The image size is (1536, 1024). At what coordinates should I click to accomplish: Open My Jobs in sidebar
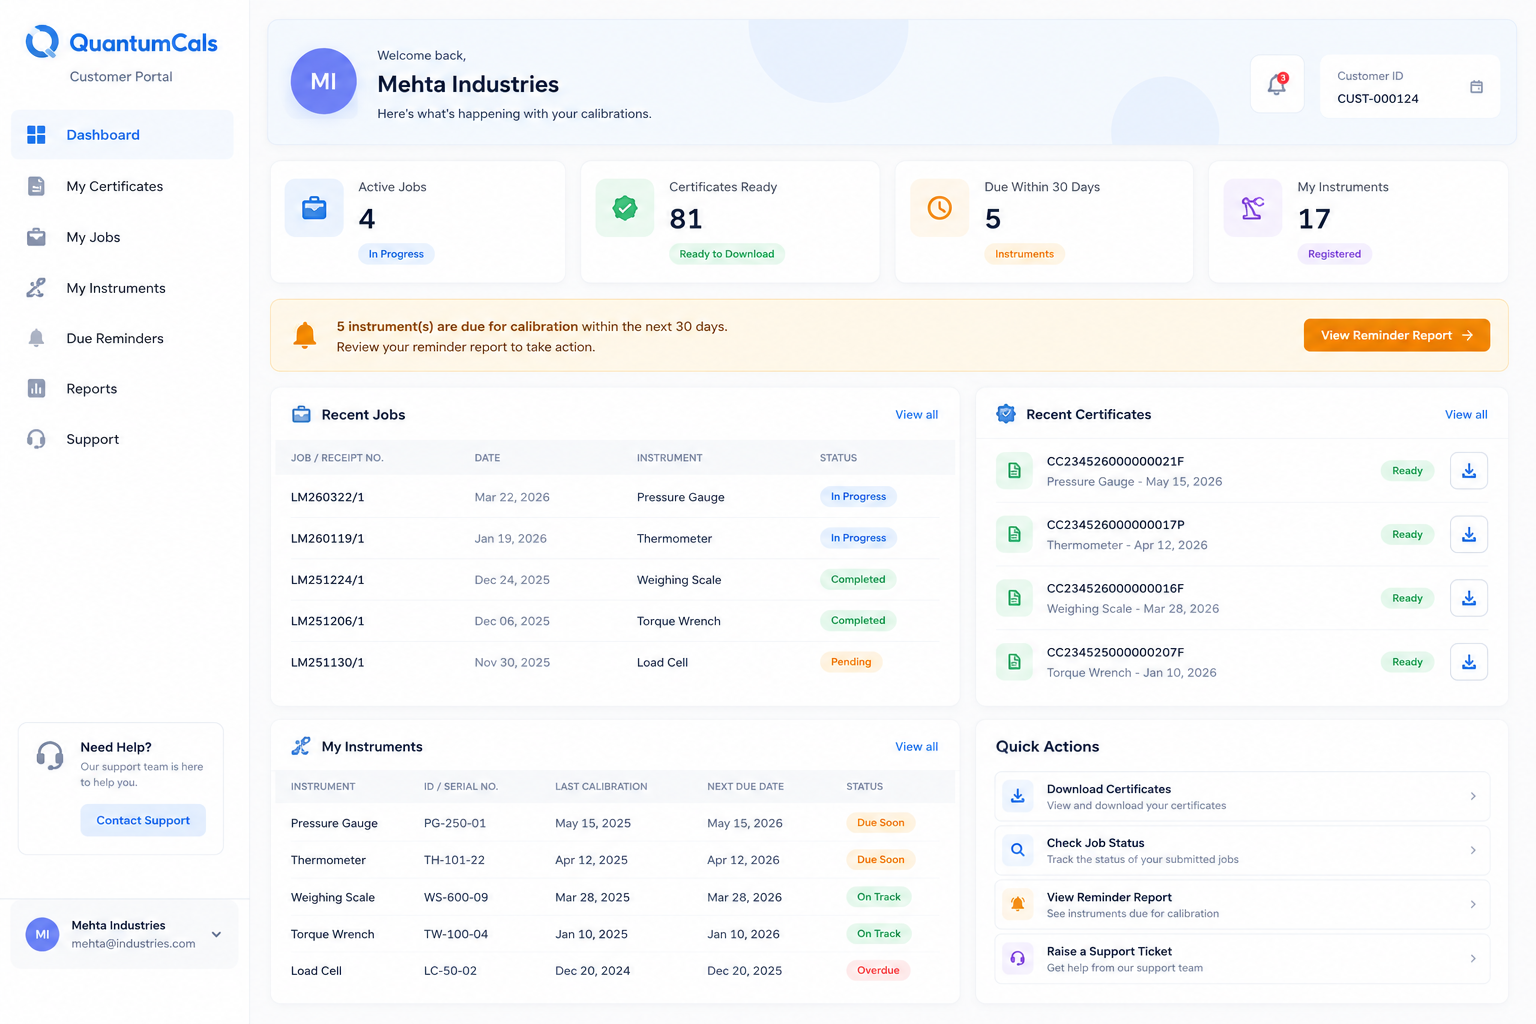pos(122,237)
